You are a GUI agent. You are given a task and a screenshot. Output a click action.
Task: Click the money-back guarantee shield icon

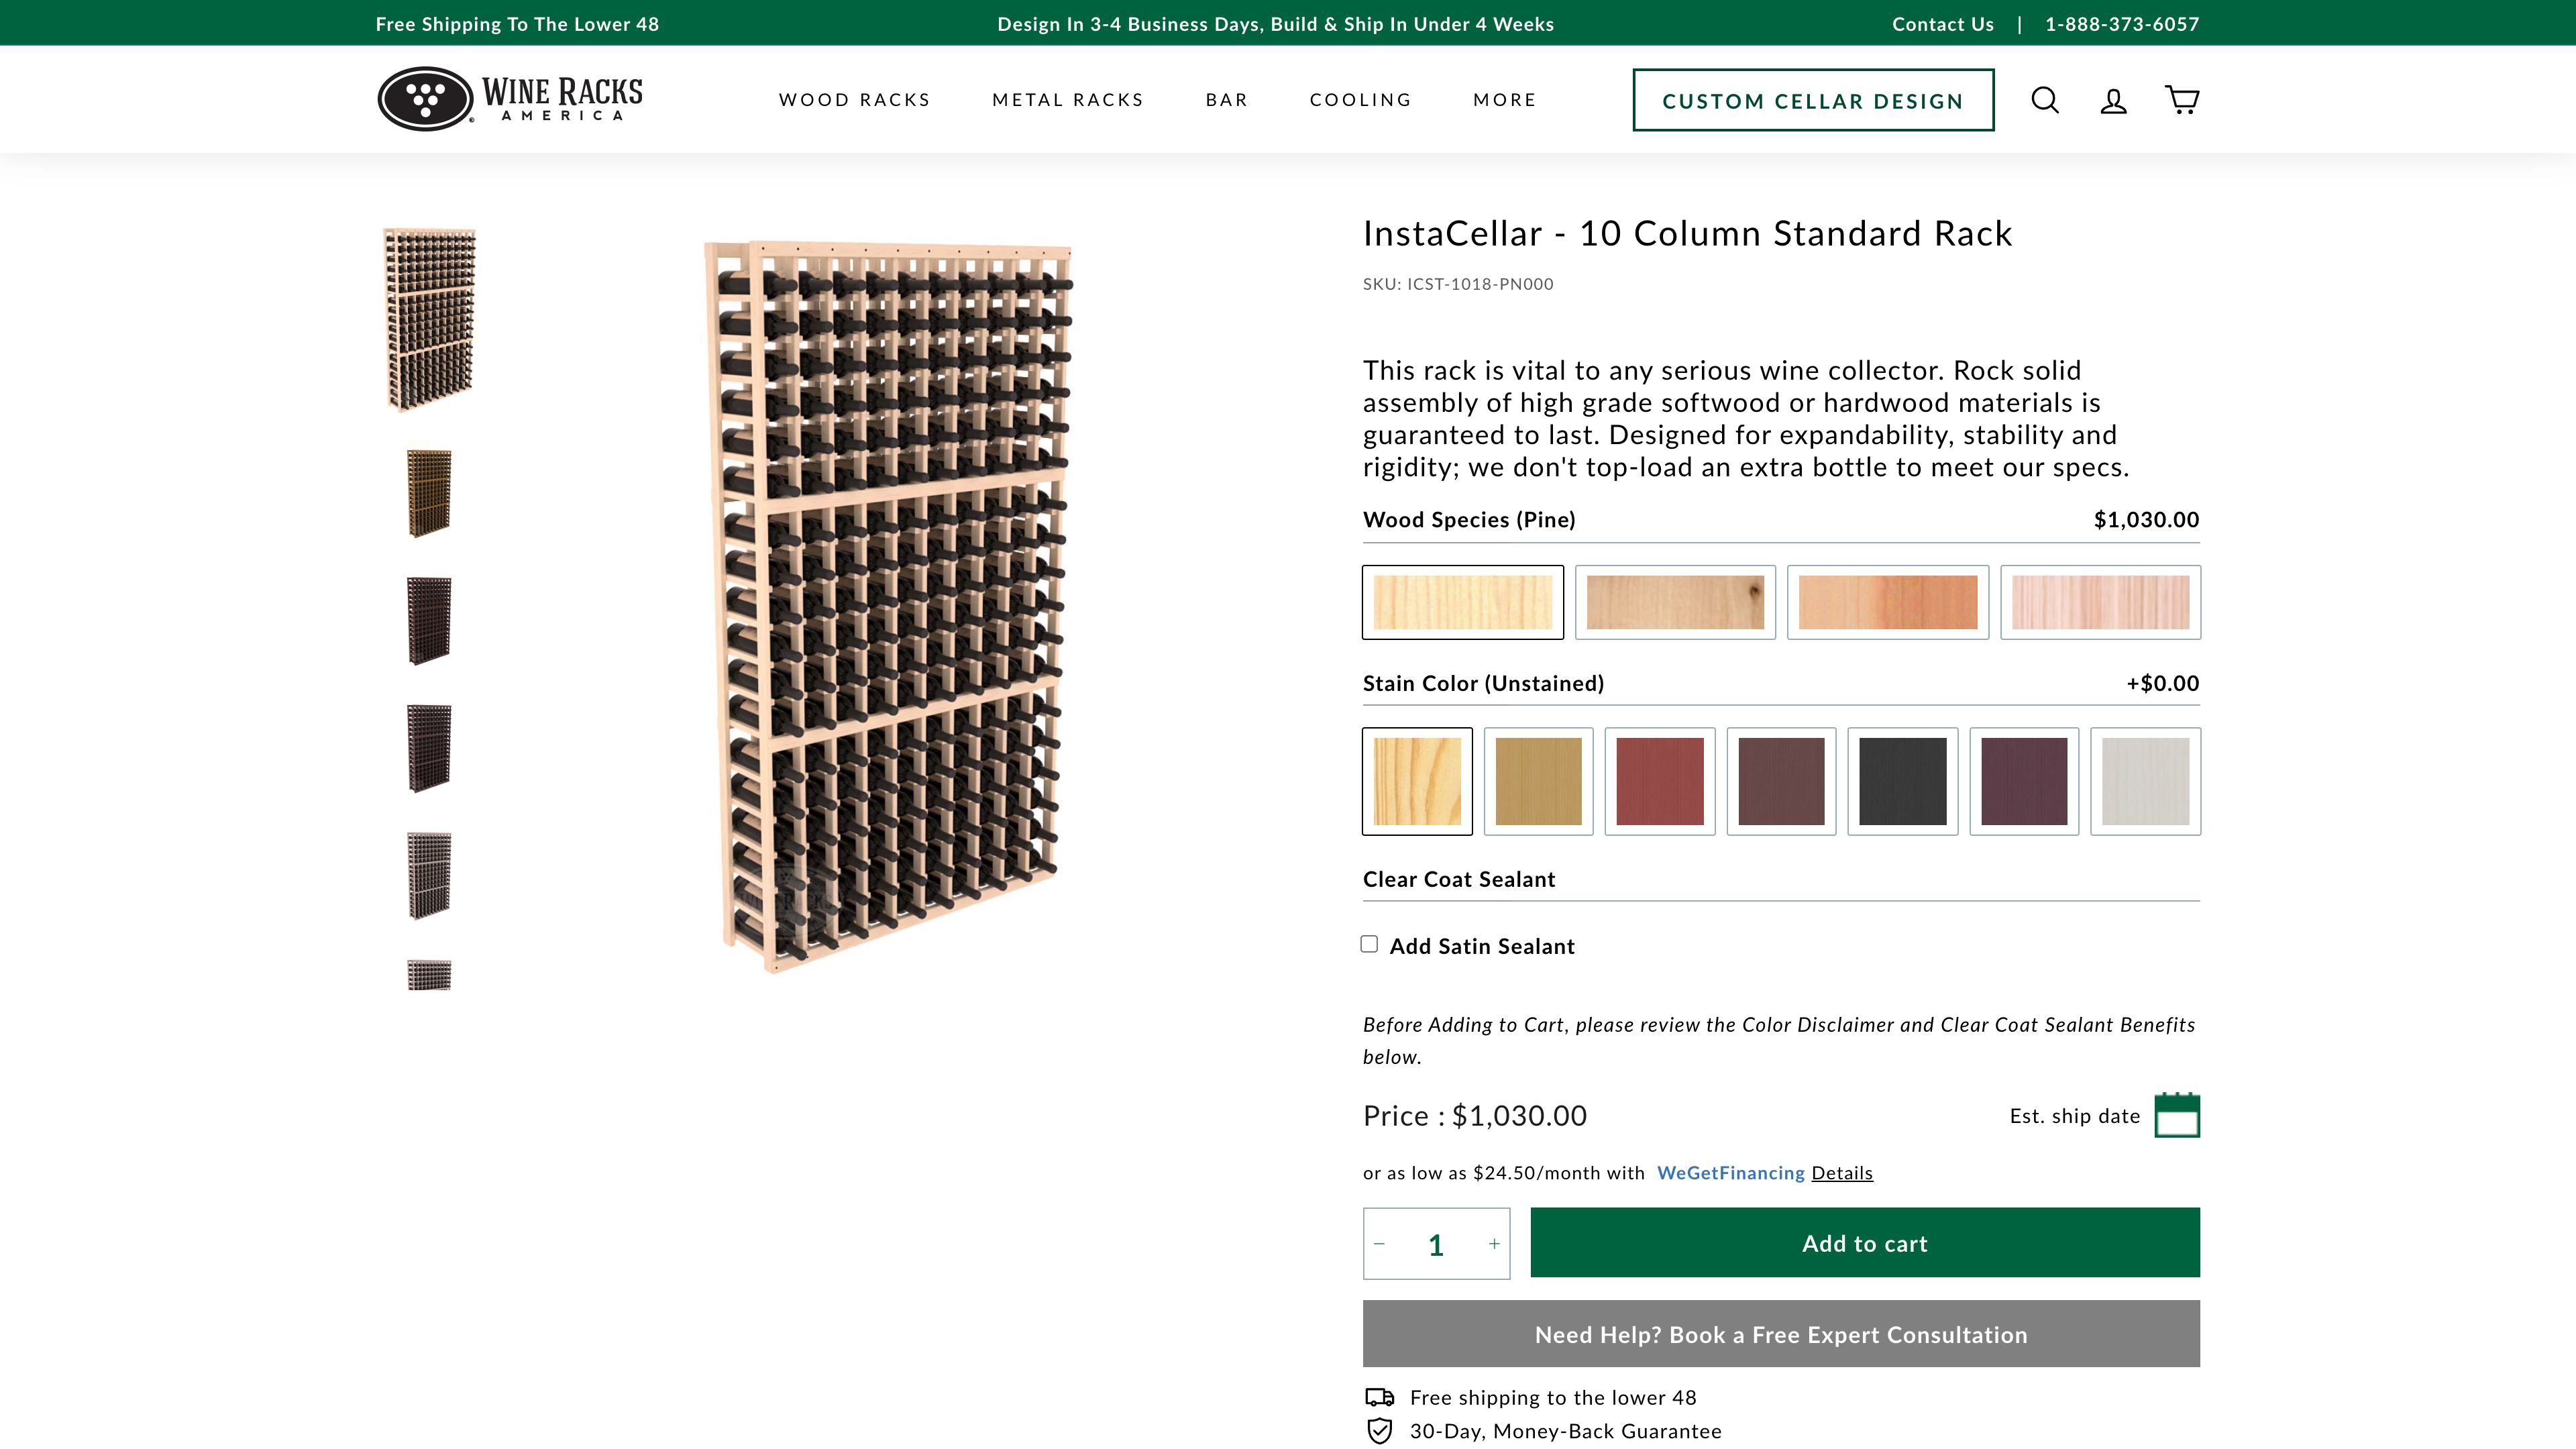tap(1379, 1430)
